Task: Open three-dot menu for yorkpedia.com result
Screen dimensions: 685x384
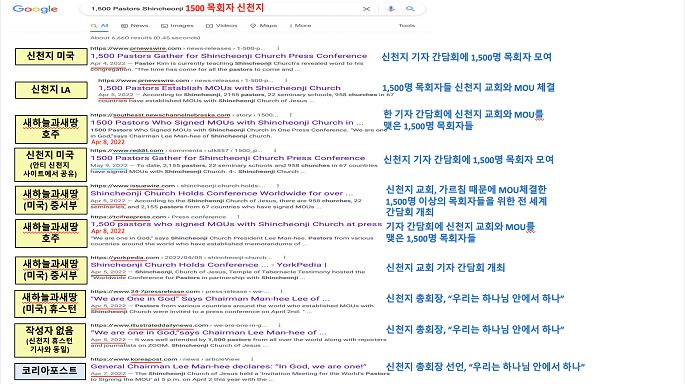Action: coord(284,257)
